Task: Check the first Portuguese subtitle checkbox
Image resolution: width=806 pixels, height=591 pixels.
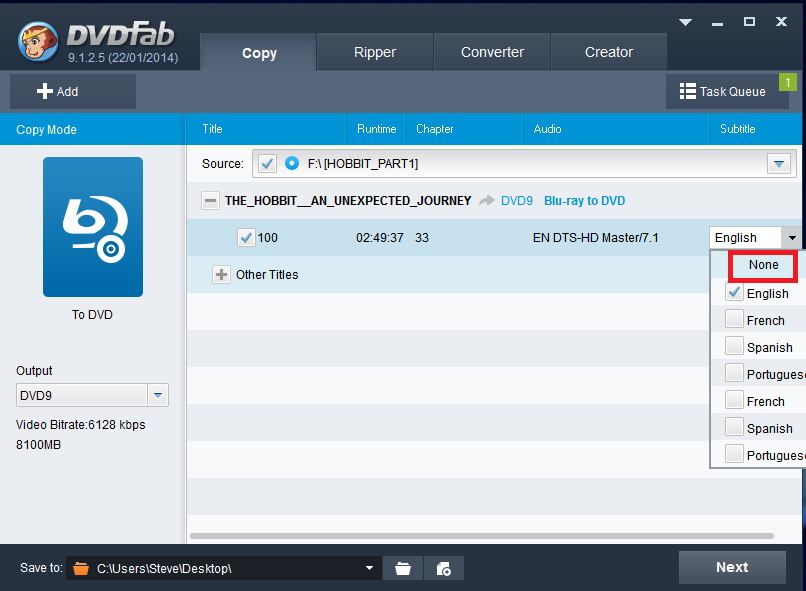Action: tap(734, 373)
